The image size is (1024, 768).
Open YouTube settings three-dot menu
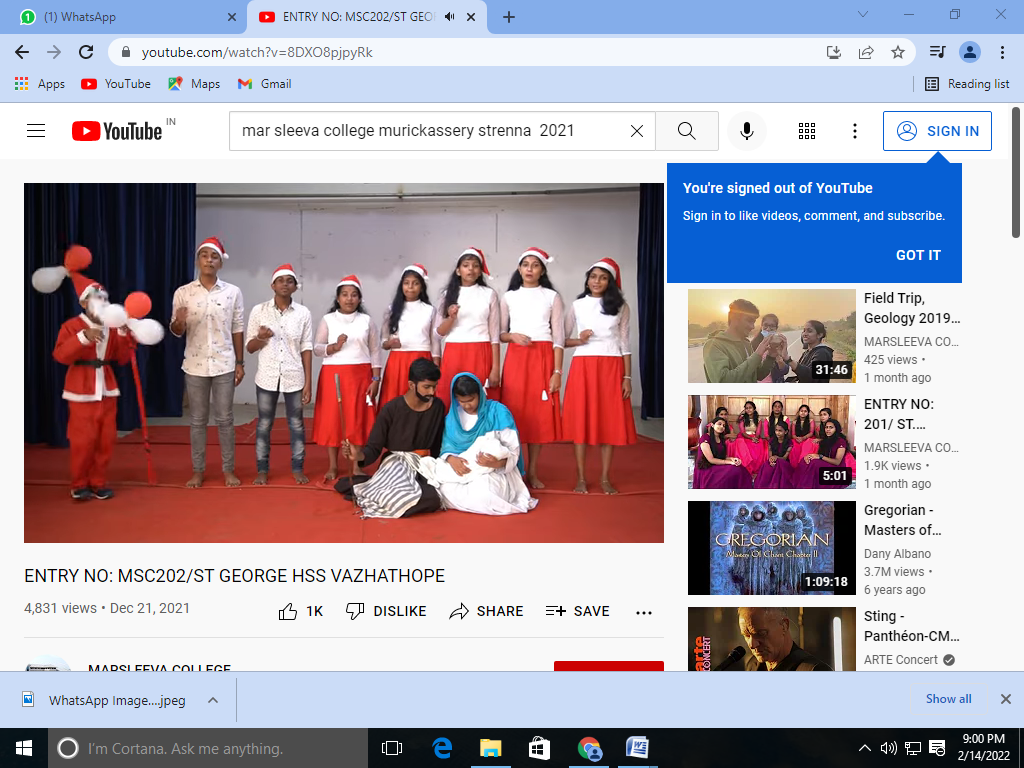pyautogui.click(x=854, y=131)
